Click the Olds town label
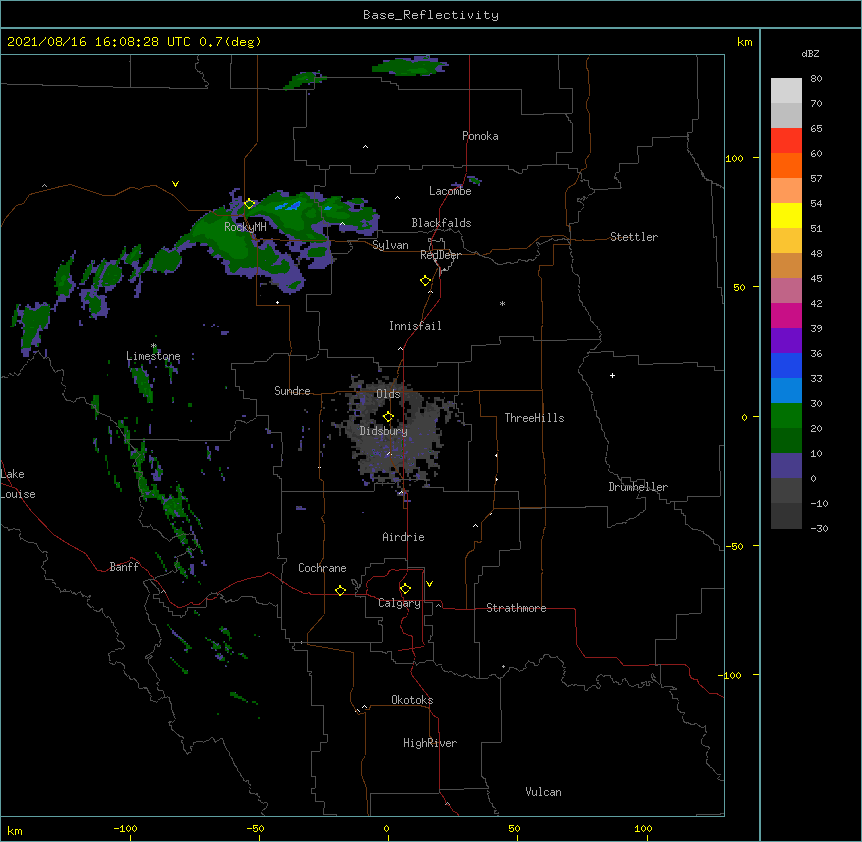Screen dimensions: 862x842 pyautogui.click(x=388, y=394)
